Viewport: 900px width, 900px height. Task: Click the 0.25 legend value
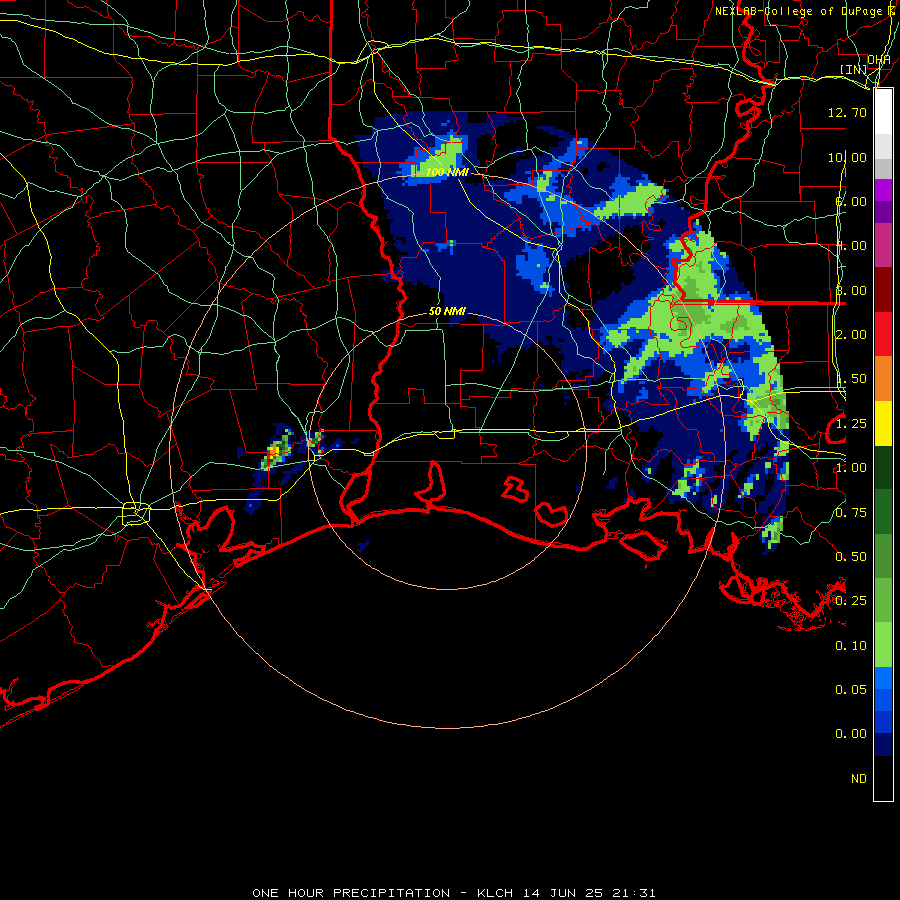[851, 601]
